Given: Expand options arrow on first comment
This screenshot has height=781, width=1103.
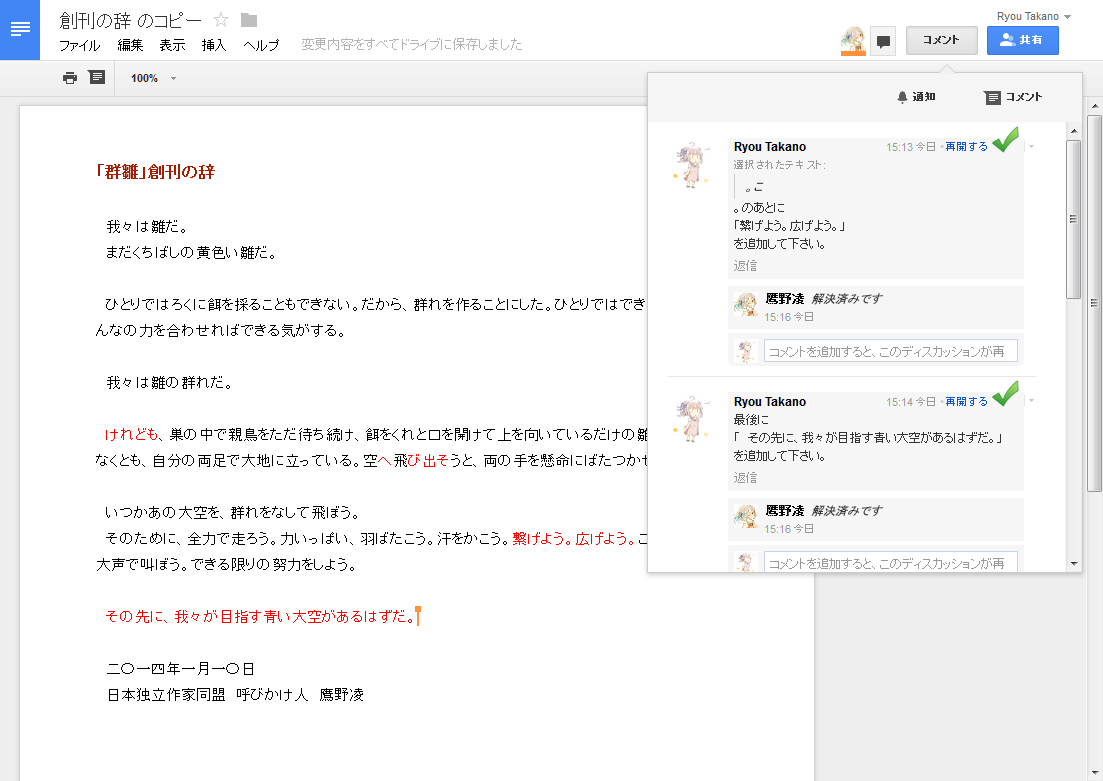Looking at the screenshot, I should (1031, 147).
